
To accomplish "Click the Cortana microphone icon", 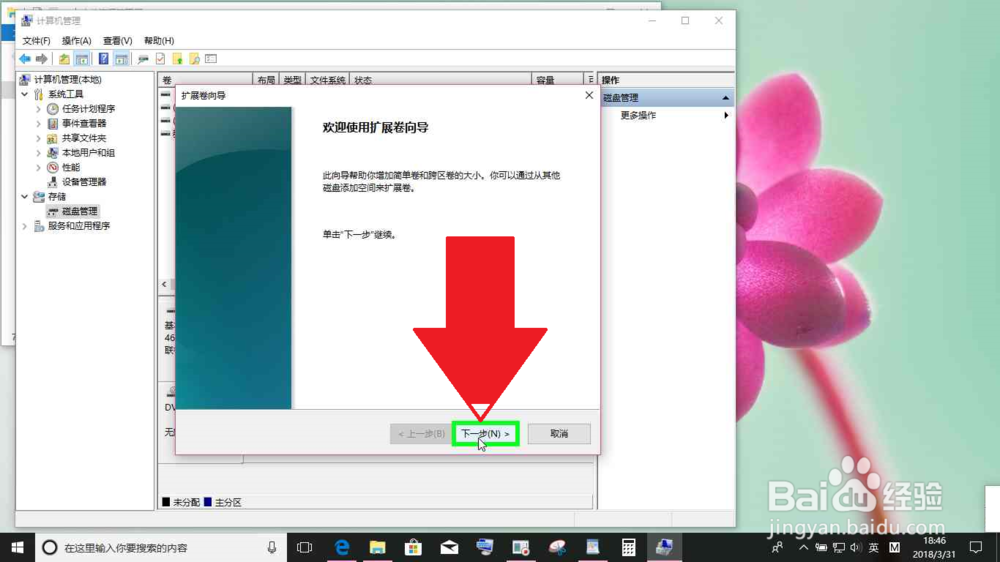I will tap(272, 547).
